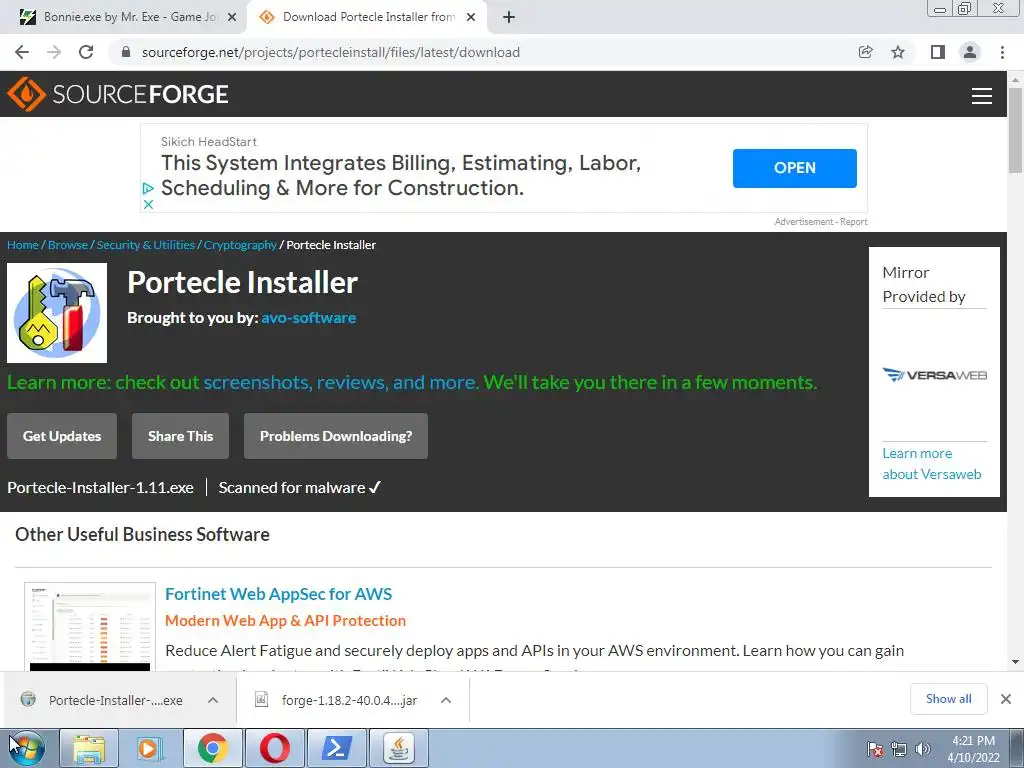Screen dimensions: 1024x768
Task: Open Windows Explorer from the taskbar
Action: tap(89, 748)
